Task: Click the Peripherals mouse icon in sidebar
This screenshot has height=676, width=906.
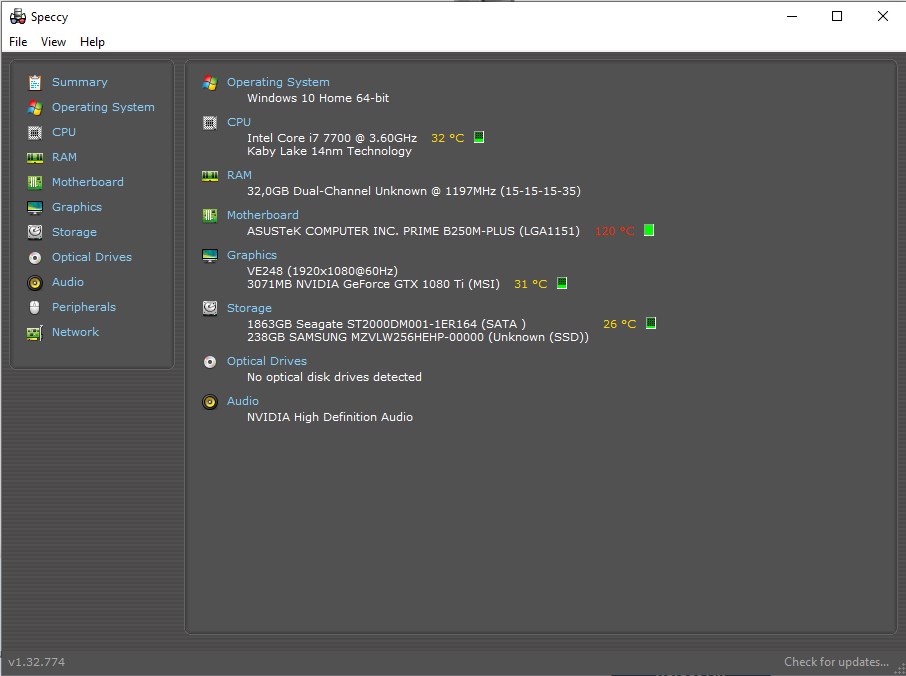Action: [35, 307]
